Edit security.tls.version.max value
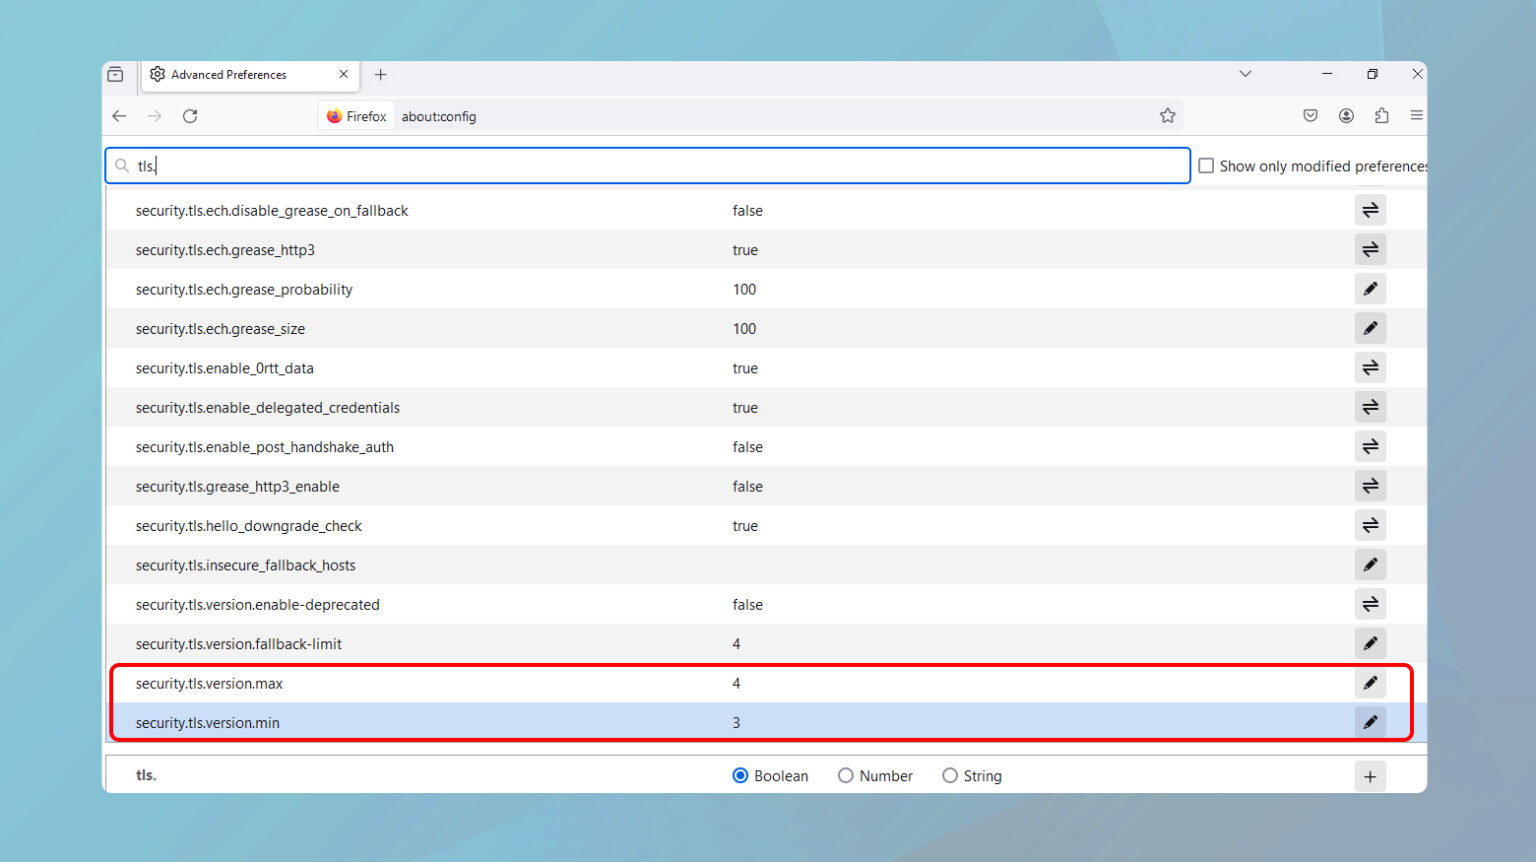1536x862 pixels. click(1370, 683)
